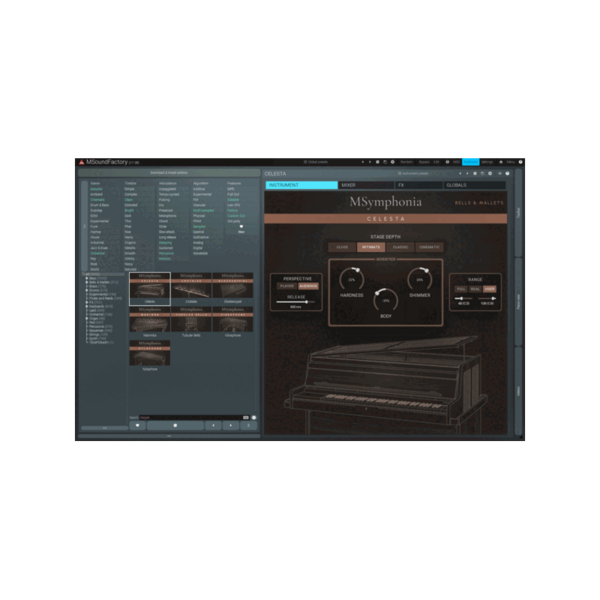Select the Glockenspiel preset thumbnail

[233, 288]
